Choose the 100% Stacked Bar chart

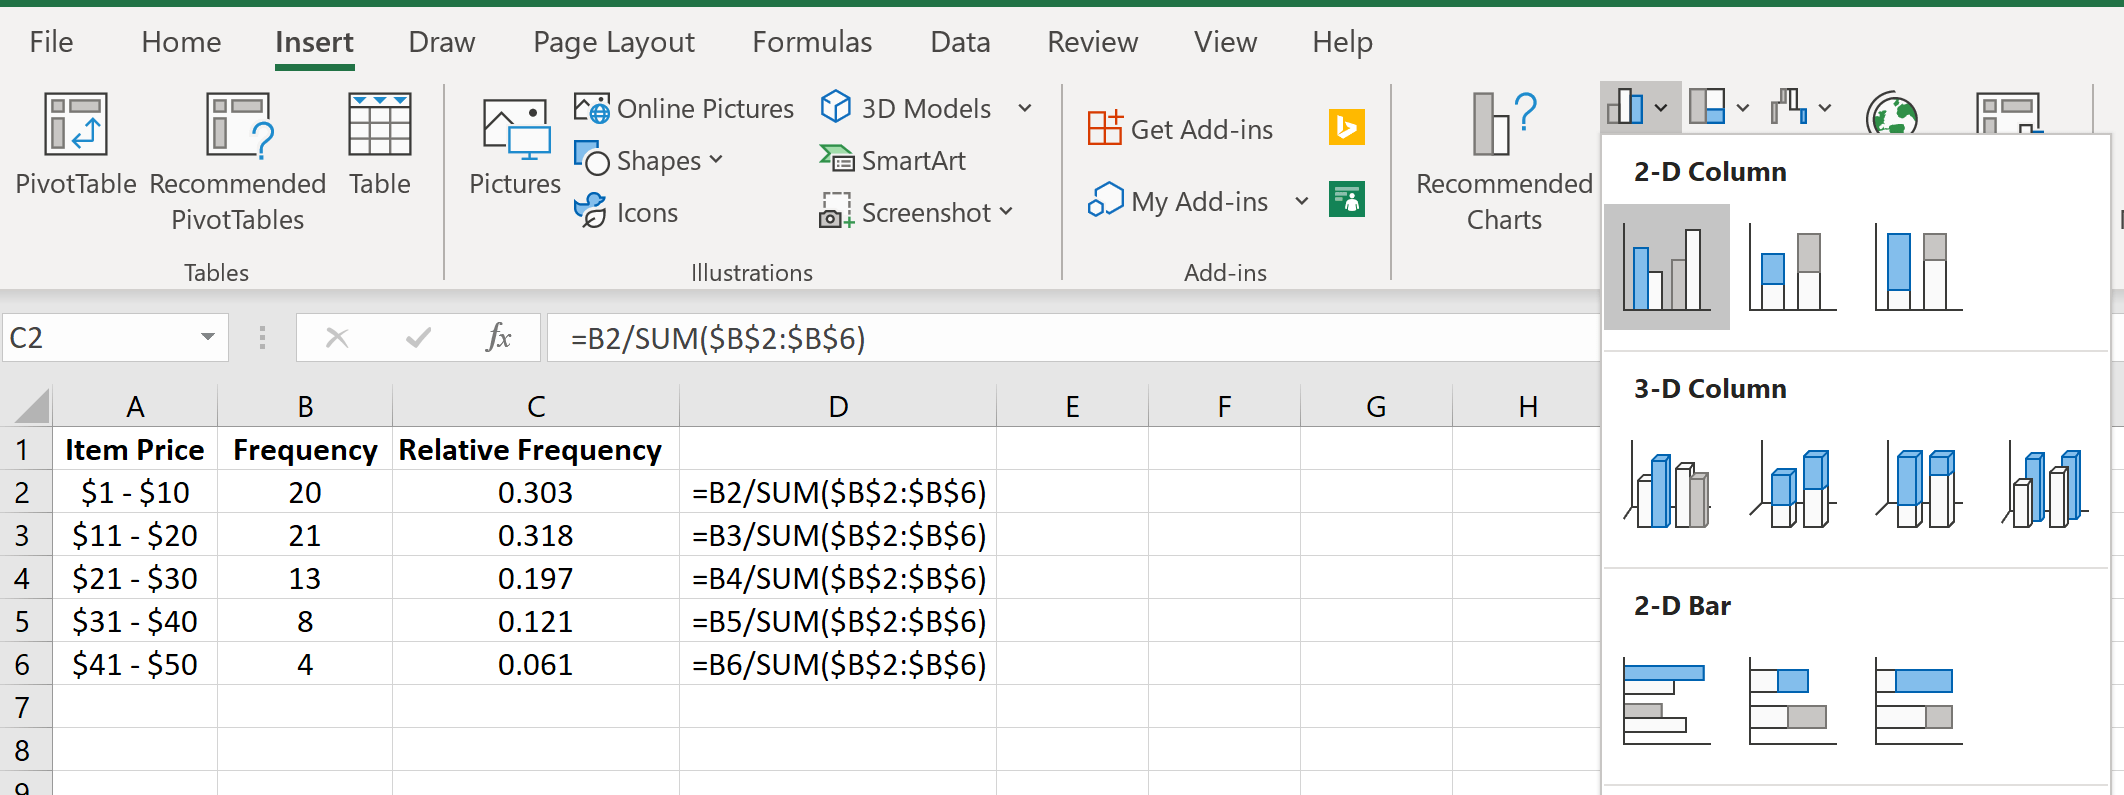1918,702
